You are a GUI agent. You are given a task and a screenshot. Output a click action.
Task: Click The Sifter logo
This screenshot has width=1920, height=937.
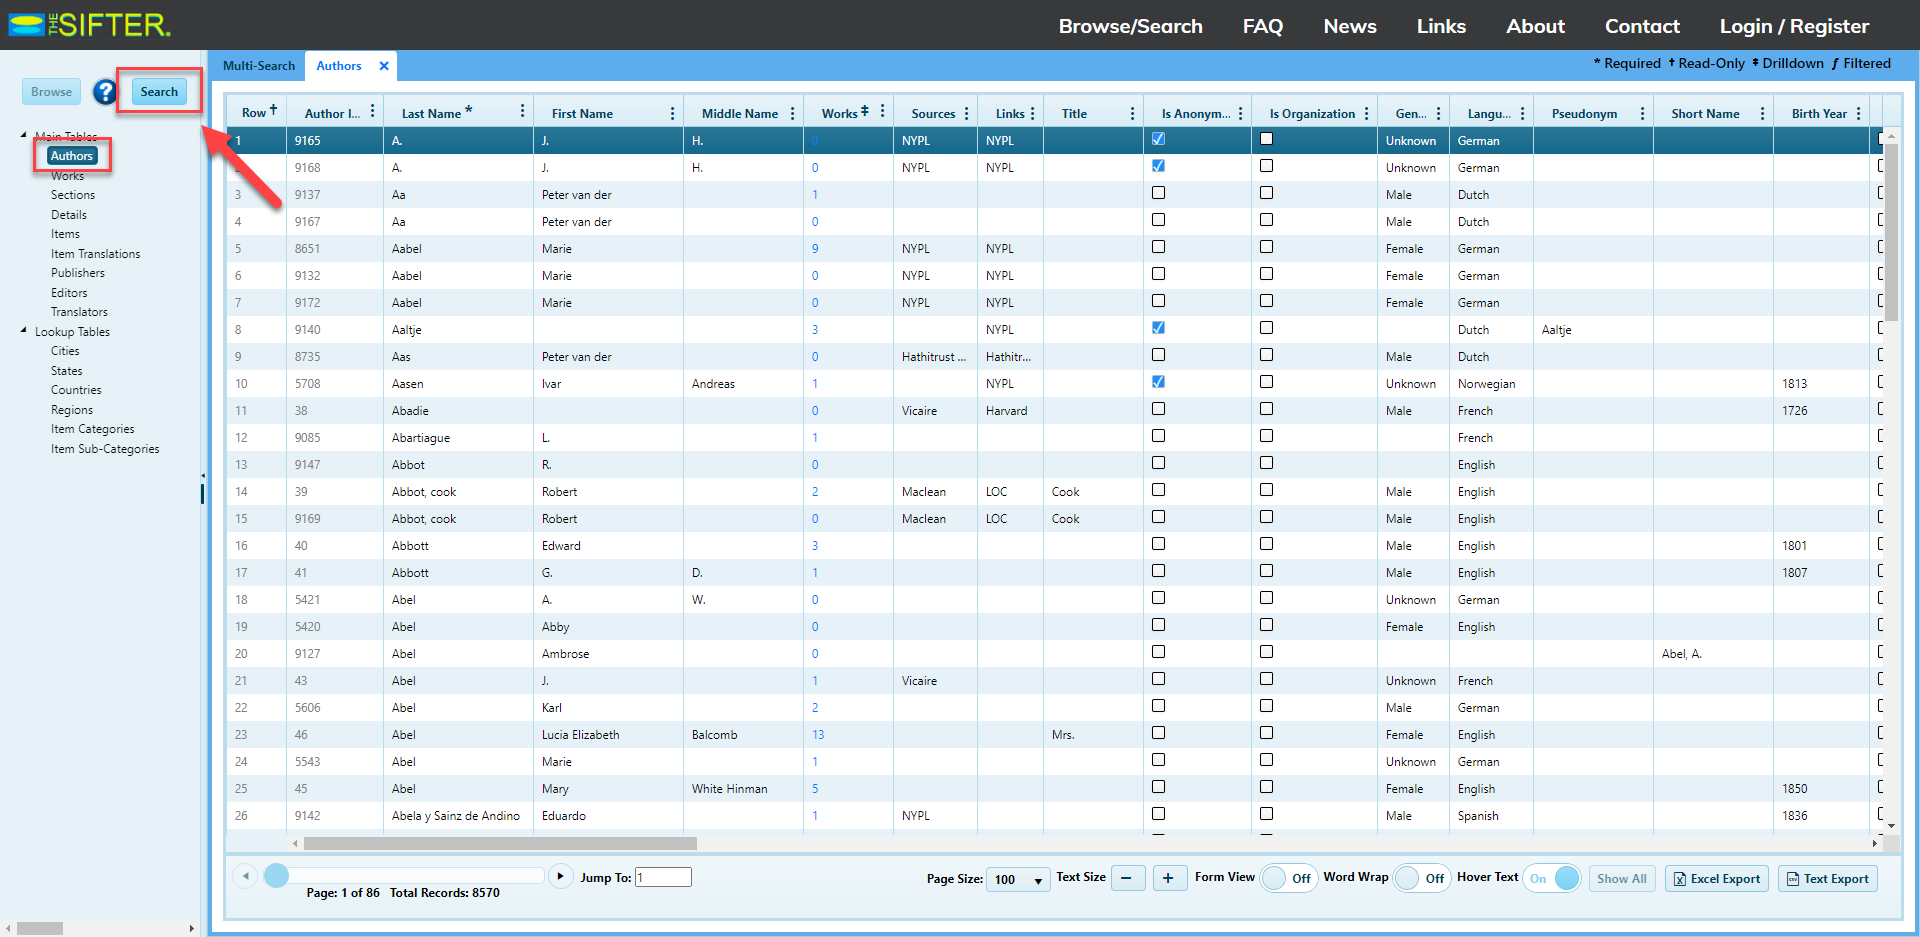[90, 25]
